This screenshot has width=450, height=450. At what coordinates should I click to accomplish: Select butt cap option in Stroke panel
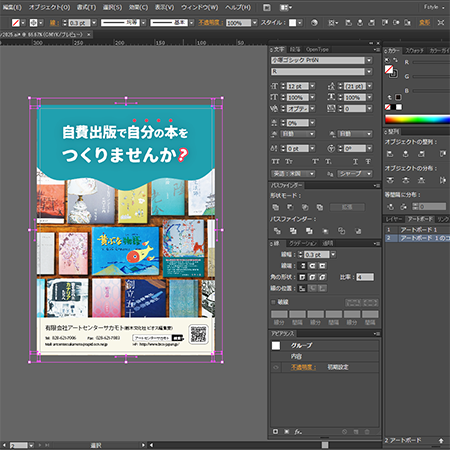pyautogui.click(x=302, y=266)
